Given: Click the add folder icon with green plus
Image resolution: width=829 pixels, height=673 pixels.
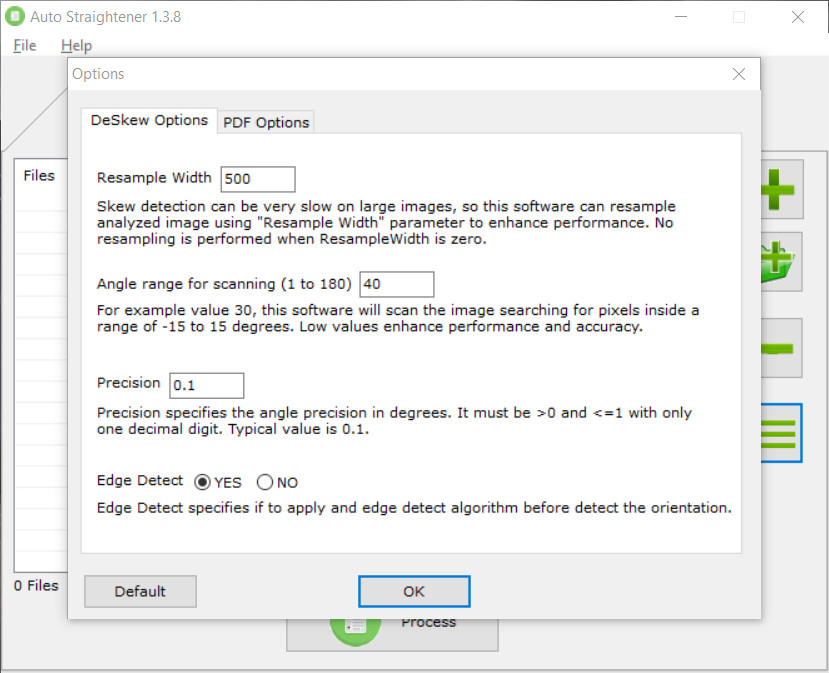Looking at the screenshot, I should (781, 262).
